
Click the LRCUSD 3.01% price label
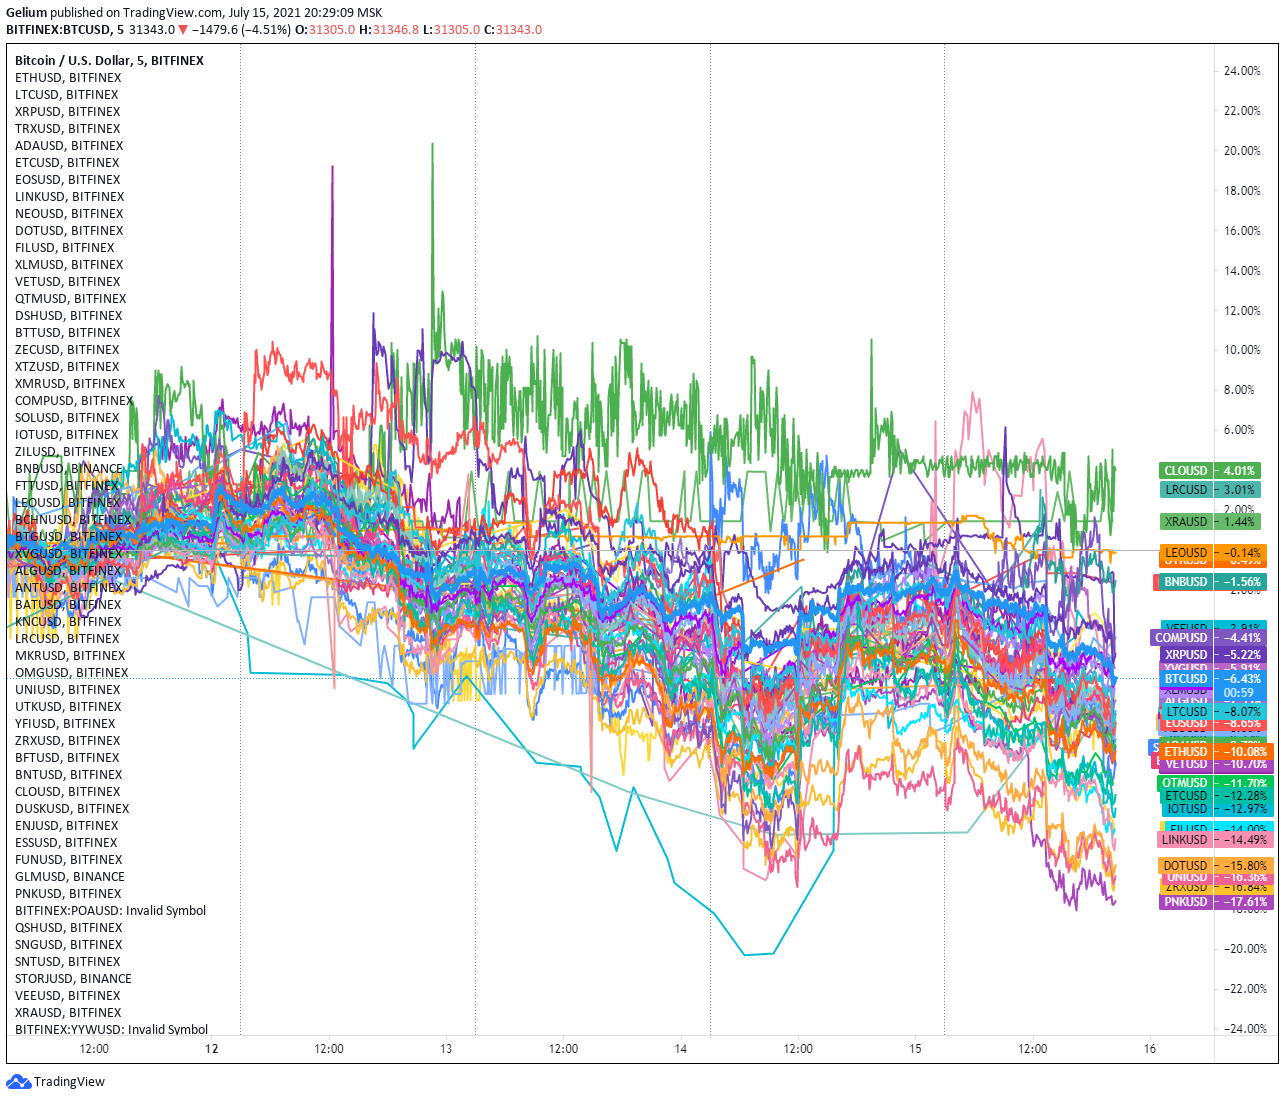(1208, 490)
